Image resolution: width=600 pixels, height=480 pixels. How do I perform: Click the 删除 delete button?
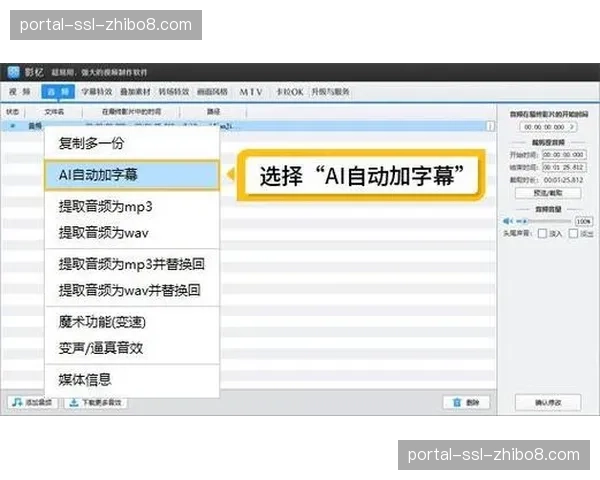(466, 402)
